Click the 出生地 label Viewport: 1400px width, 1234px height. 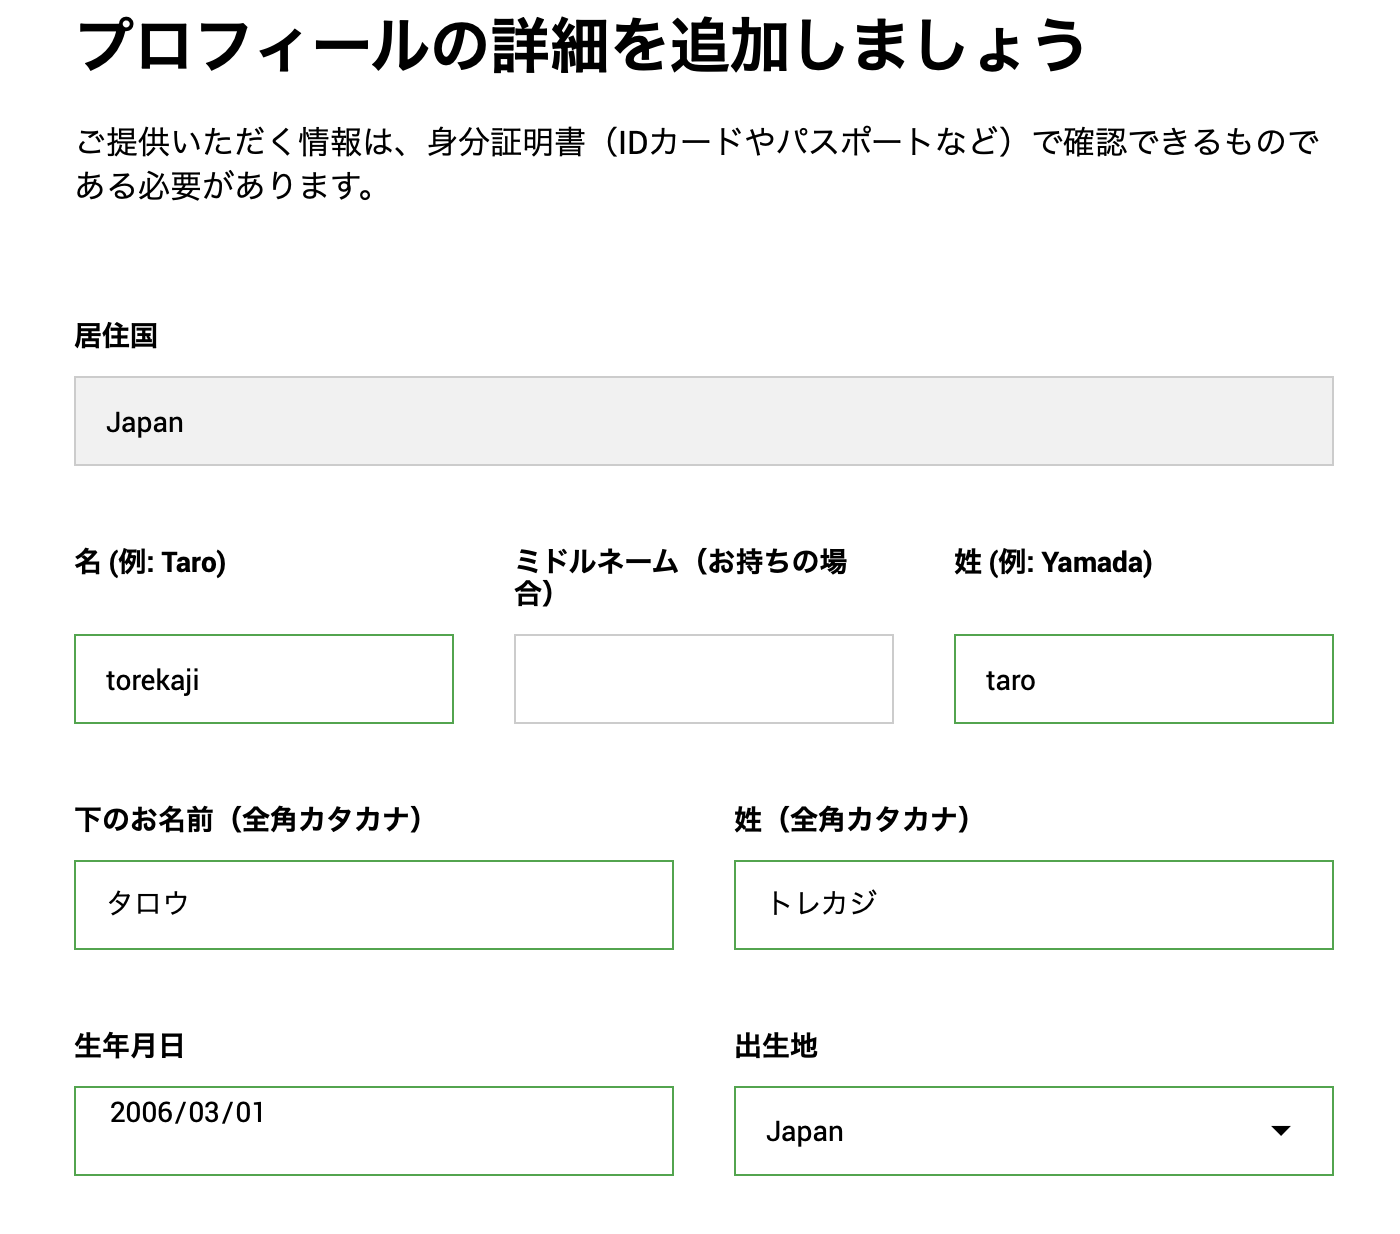click(776, 1046)
